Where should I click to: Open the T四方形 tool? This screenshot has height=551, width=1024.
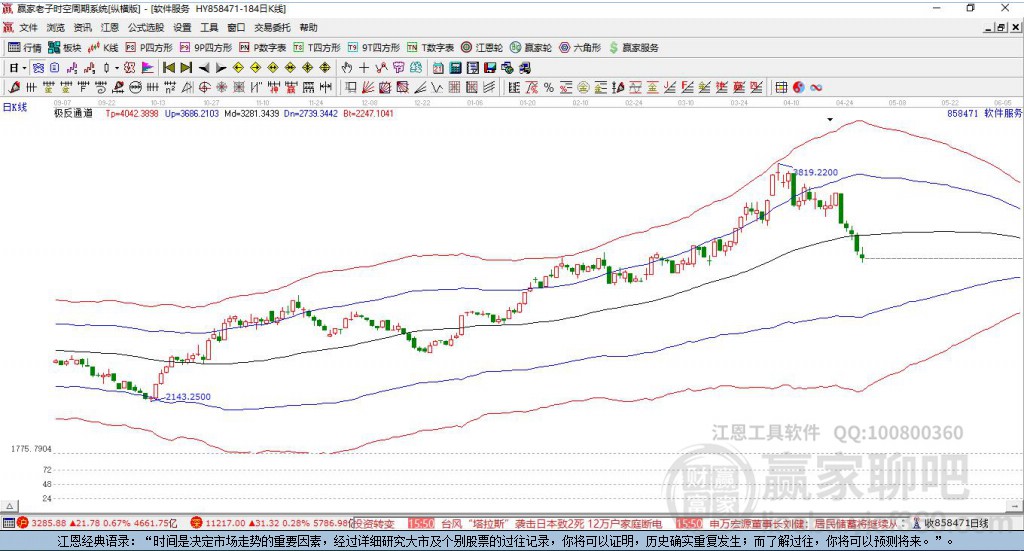(317, 48)
